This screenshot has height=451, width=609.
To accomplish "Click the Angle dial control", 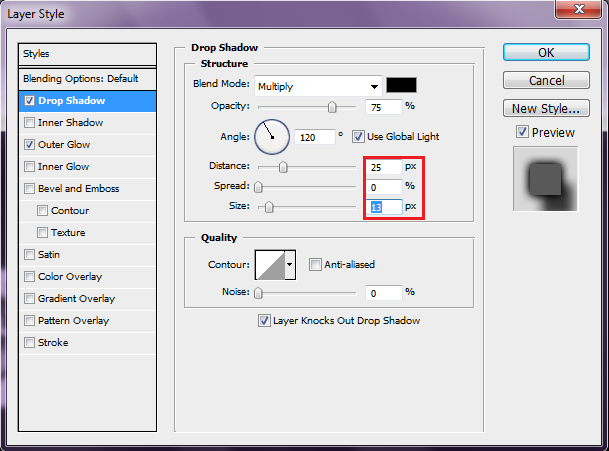I will (x=272, y=137).
